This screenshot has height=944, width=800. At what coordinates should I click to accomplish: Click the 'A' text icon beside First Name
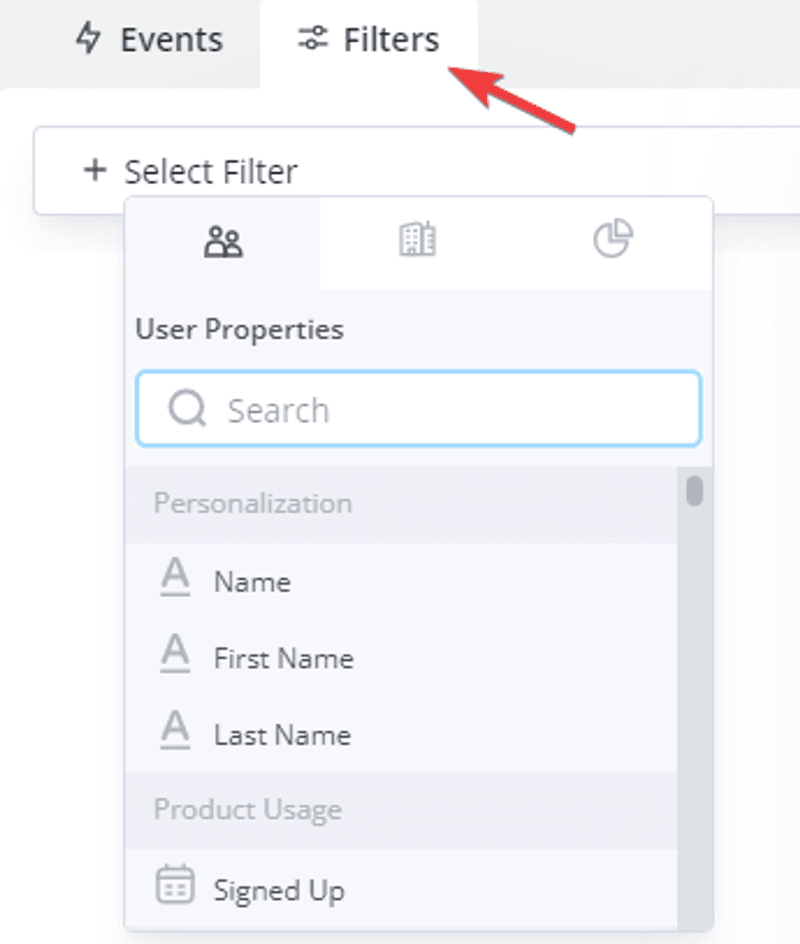tap(176, 655)
